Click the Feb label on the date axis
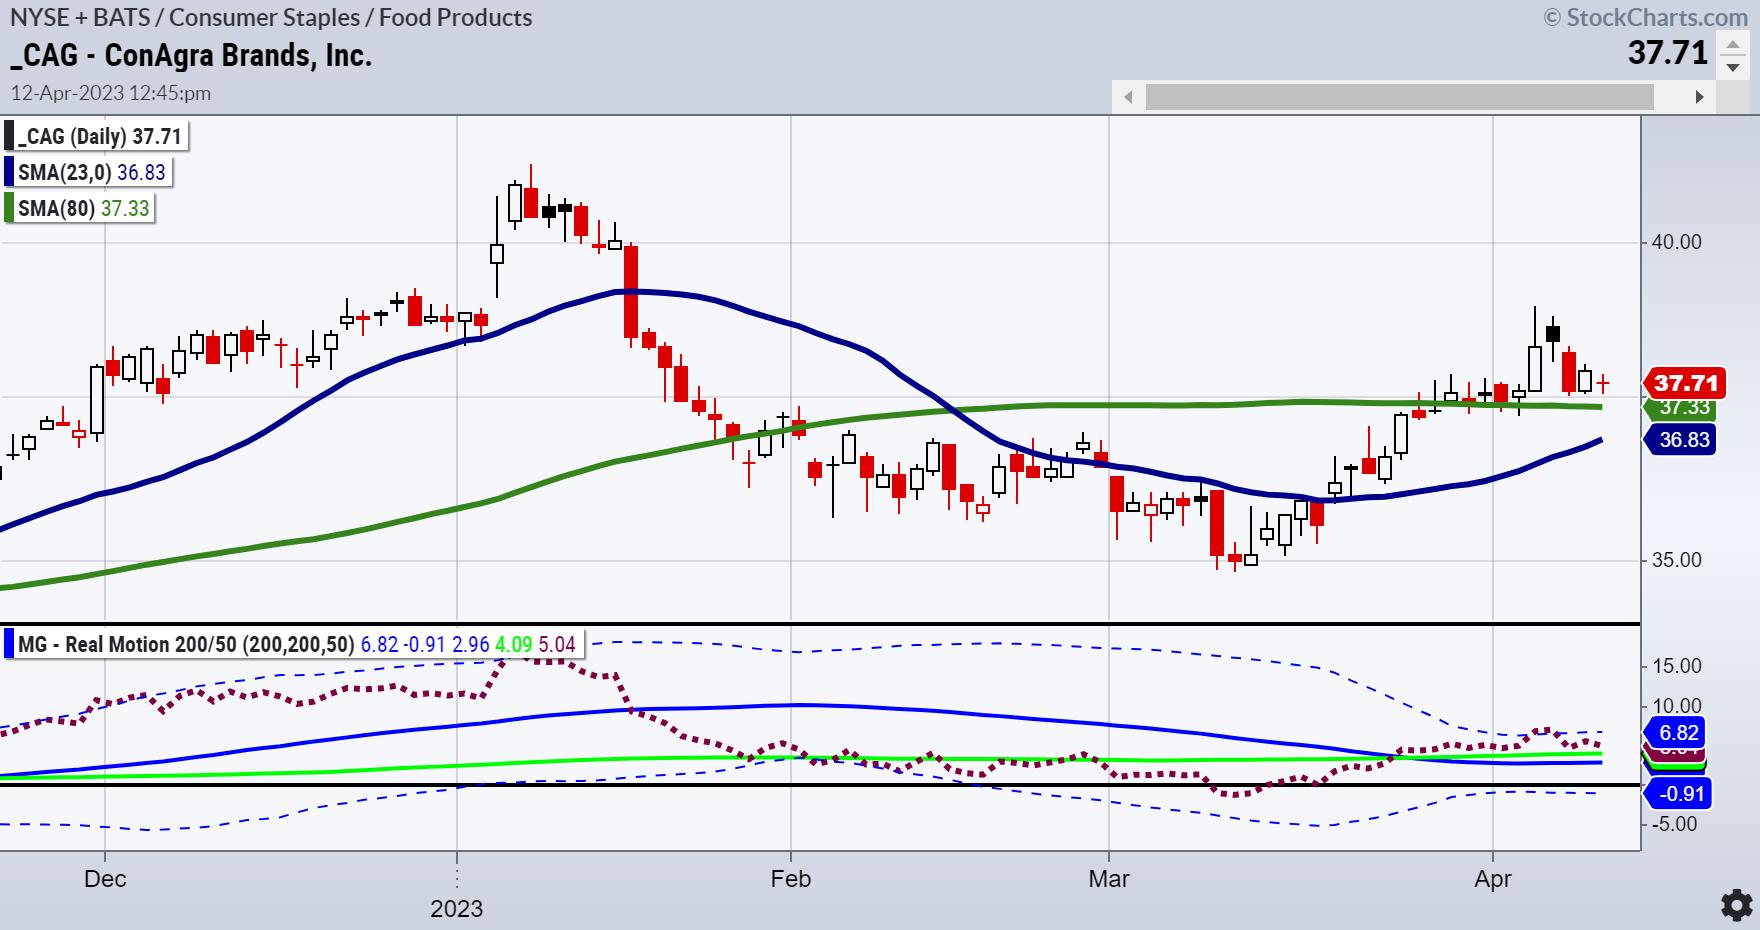1760x930 pixels. (791, 879)
